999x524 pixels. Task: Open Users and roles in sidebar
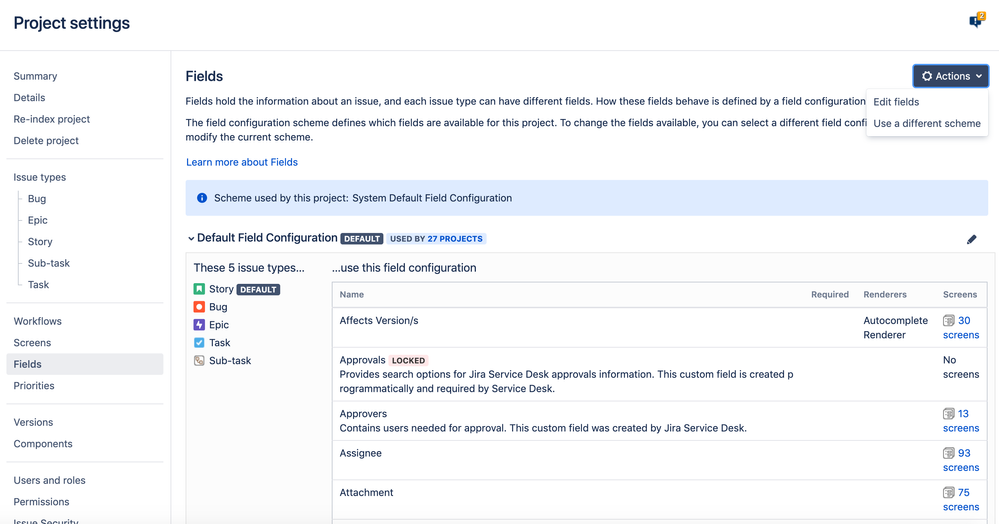tap(49, 480)
